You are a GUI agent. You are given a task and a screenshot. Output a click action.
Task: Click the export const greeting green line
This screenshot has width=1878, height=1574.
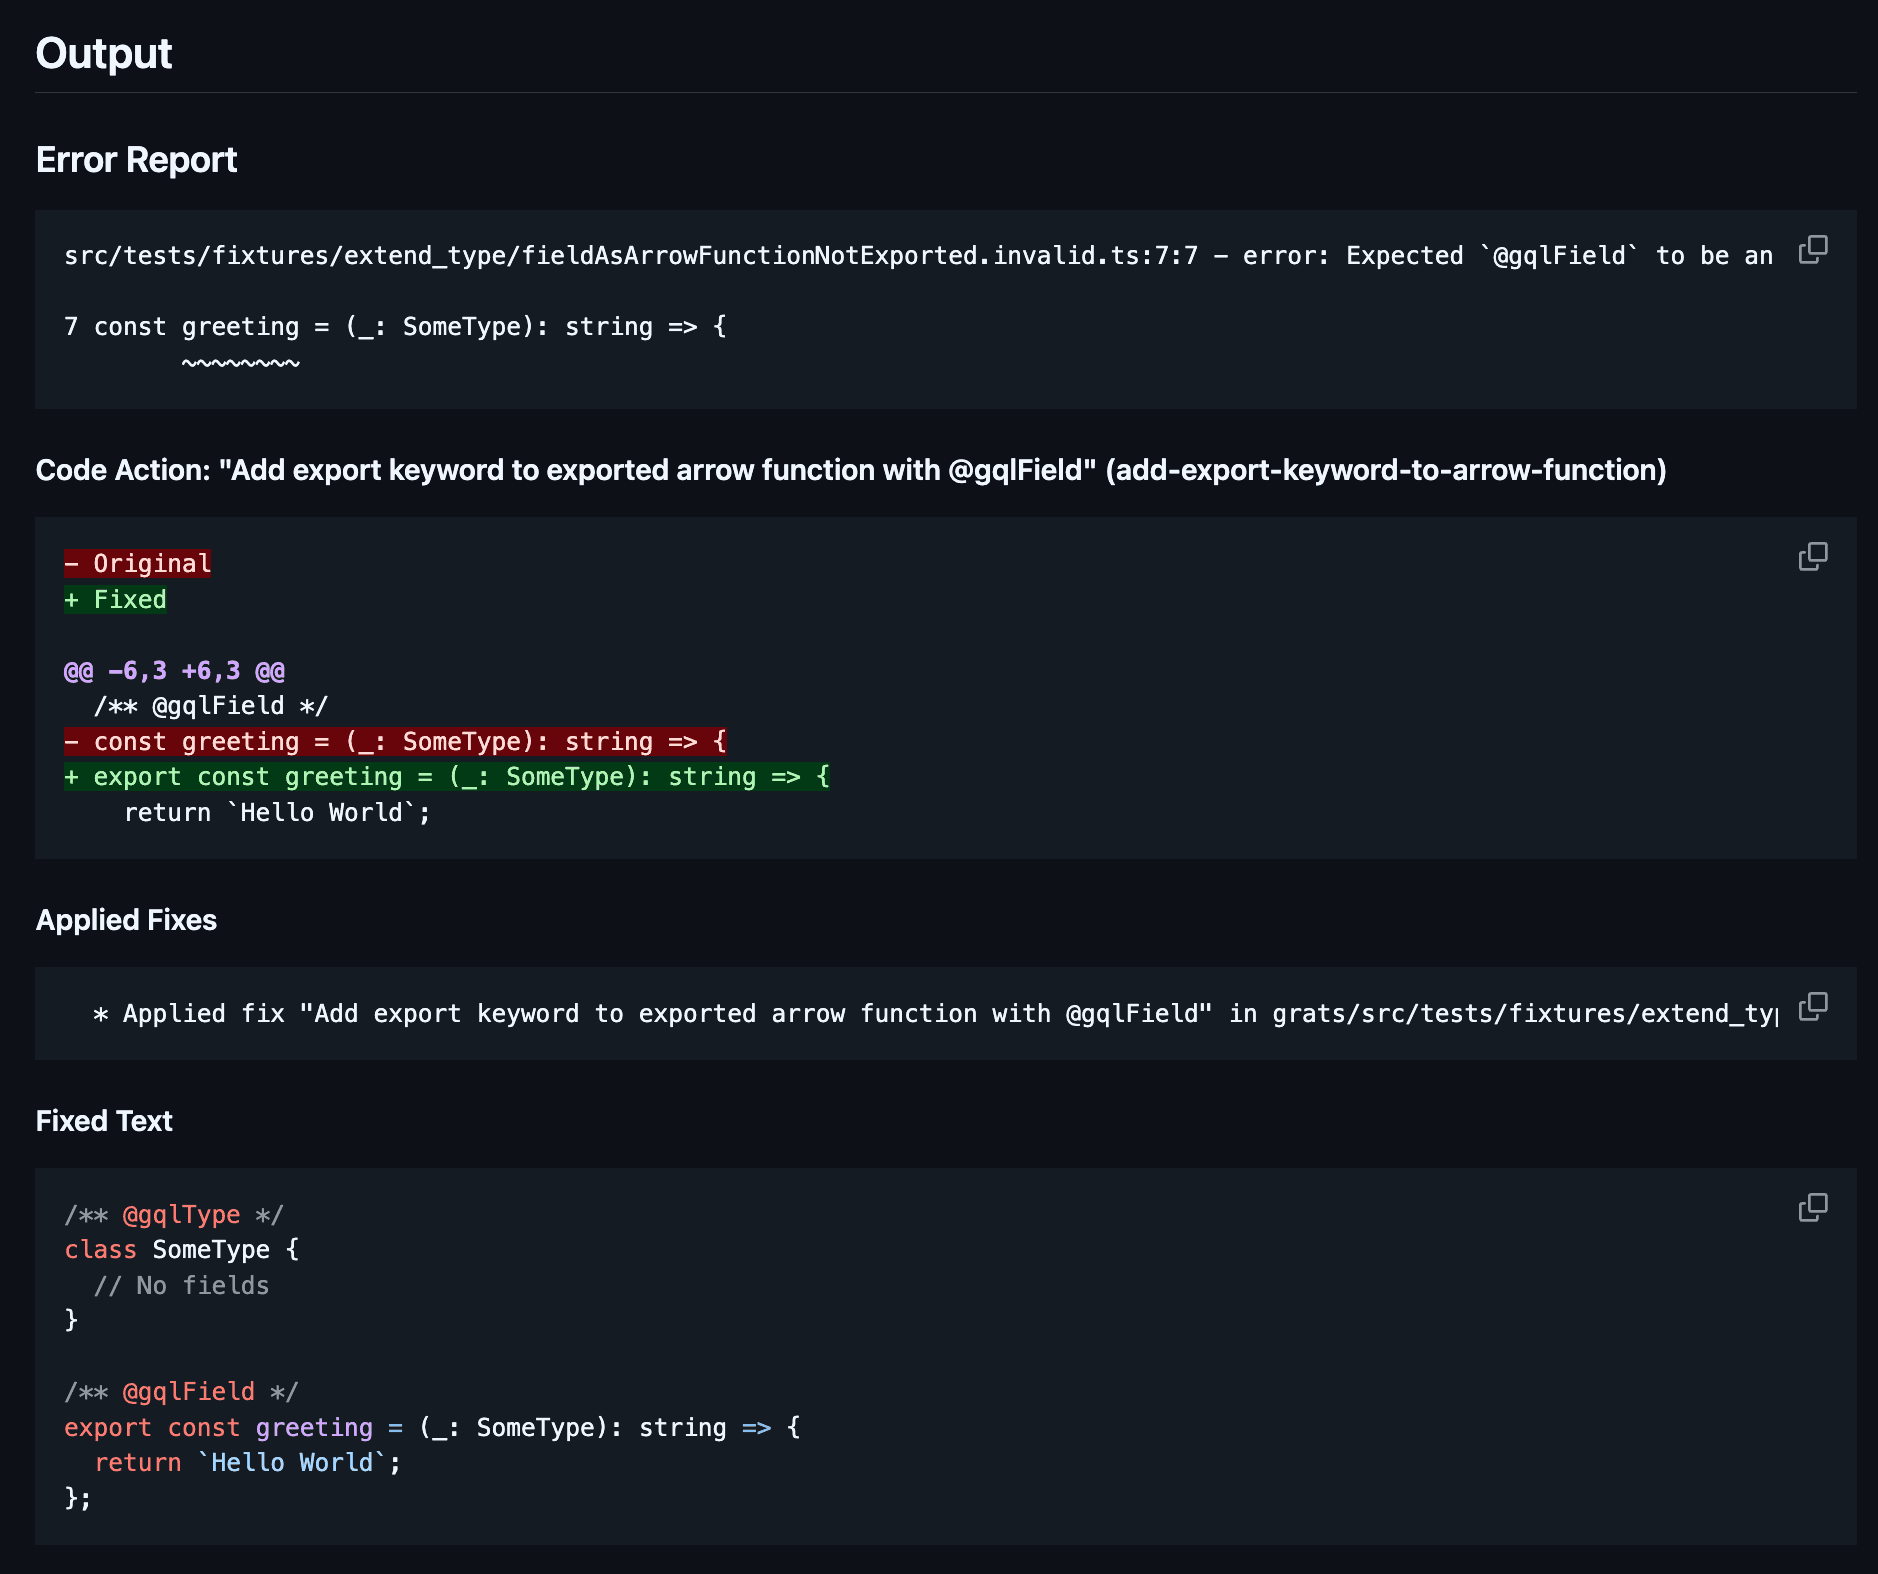click(x=446, y=776)
